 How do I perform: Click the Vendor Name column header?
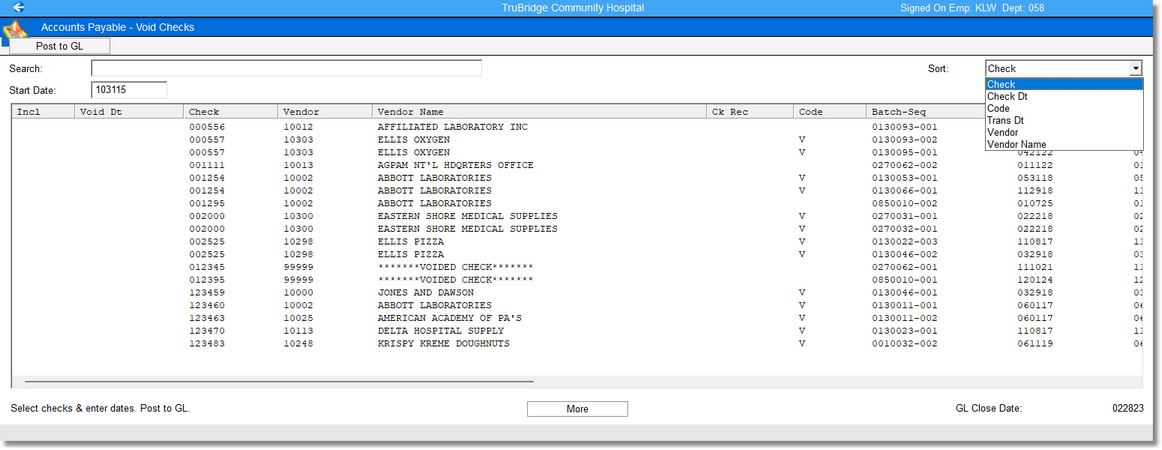[x=540, y=112]
